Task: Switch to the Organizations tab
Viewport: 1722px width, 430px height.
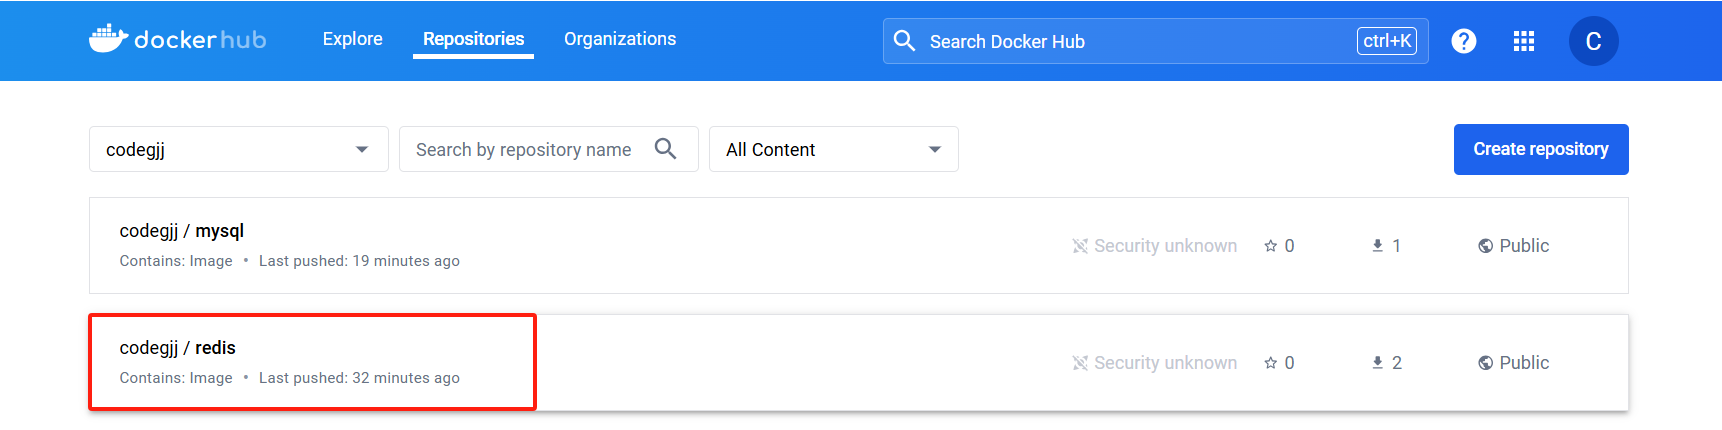Action: 620,39
